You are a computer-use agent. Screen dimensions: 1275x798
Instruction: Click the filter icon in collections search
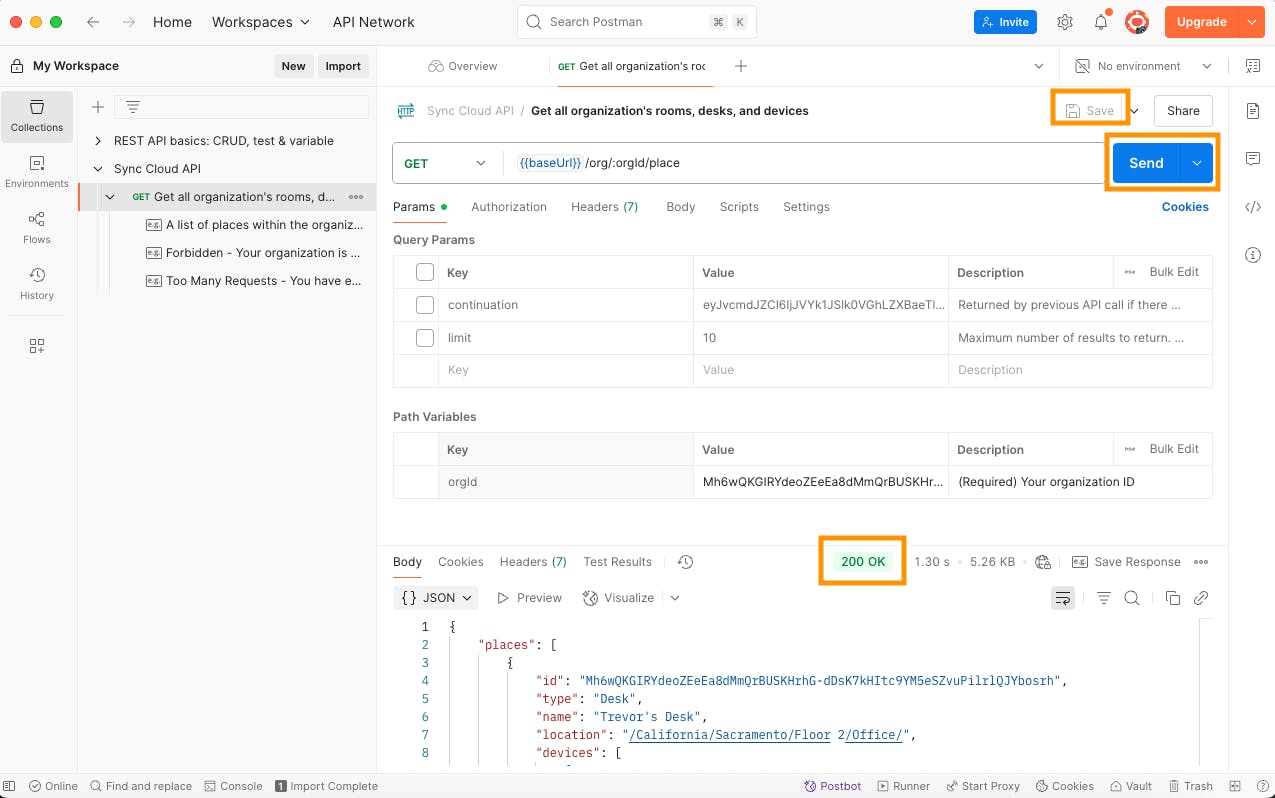tap(132, 107)
